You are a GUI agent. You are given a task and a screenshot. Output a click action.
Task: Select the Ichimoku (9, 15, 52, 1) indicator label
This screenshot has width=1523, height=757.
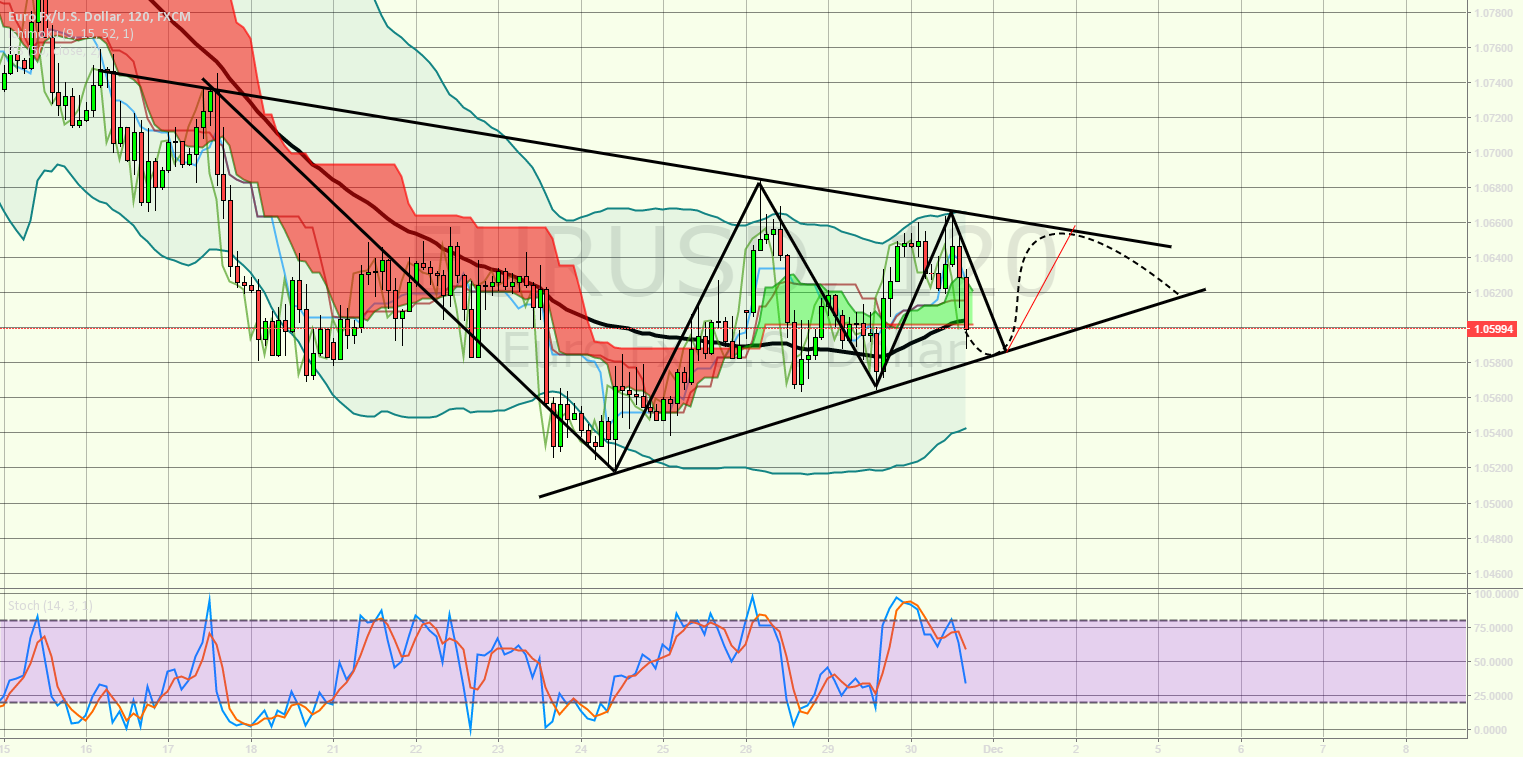70,33
